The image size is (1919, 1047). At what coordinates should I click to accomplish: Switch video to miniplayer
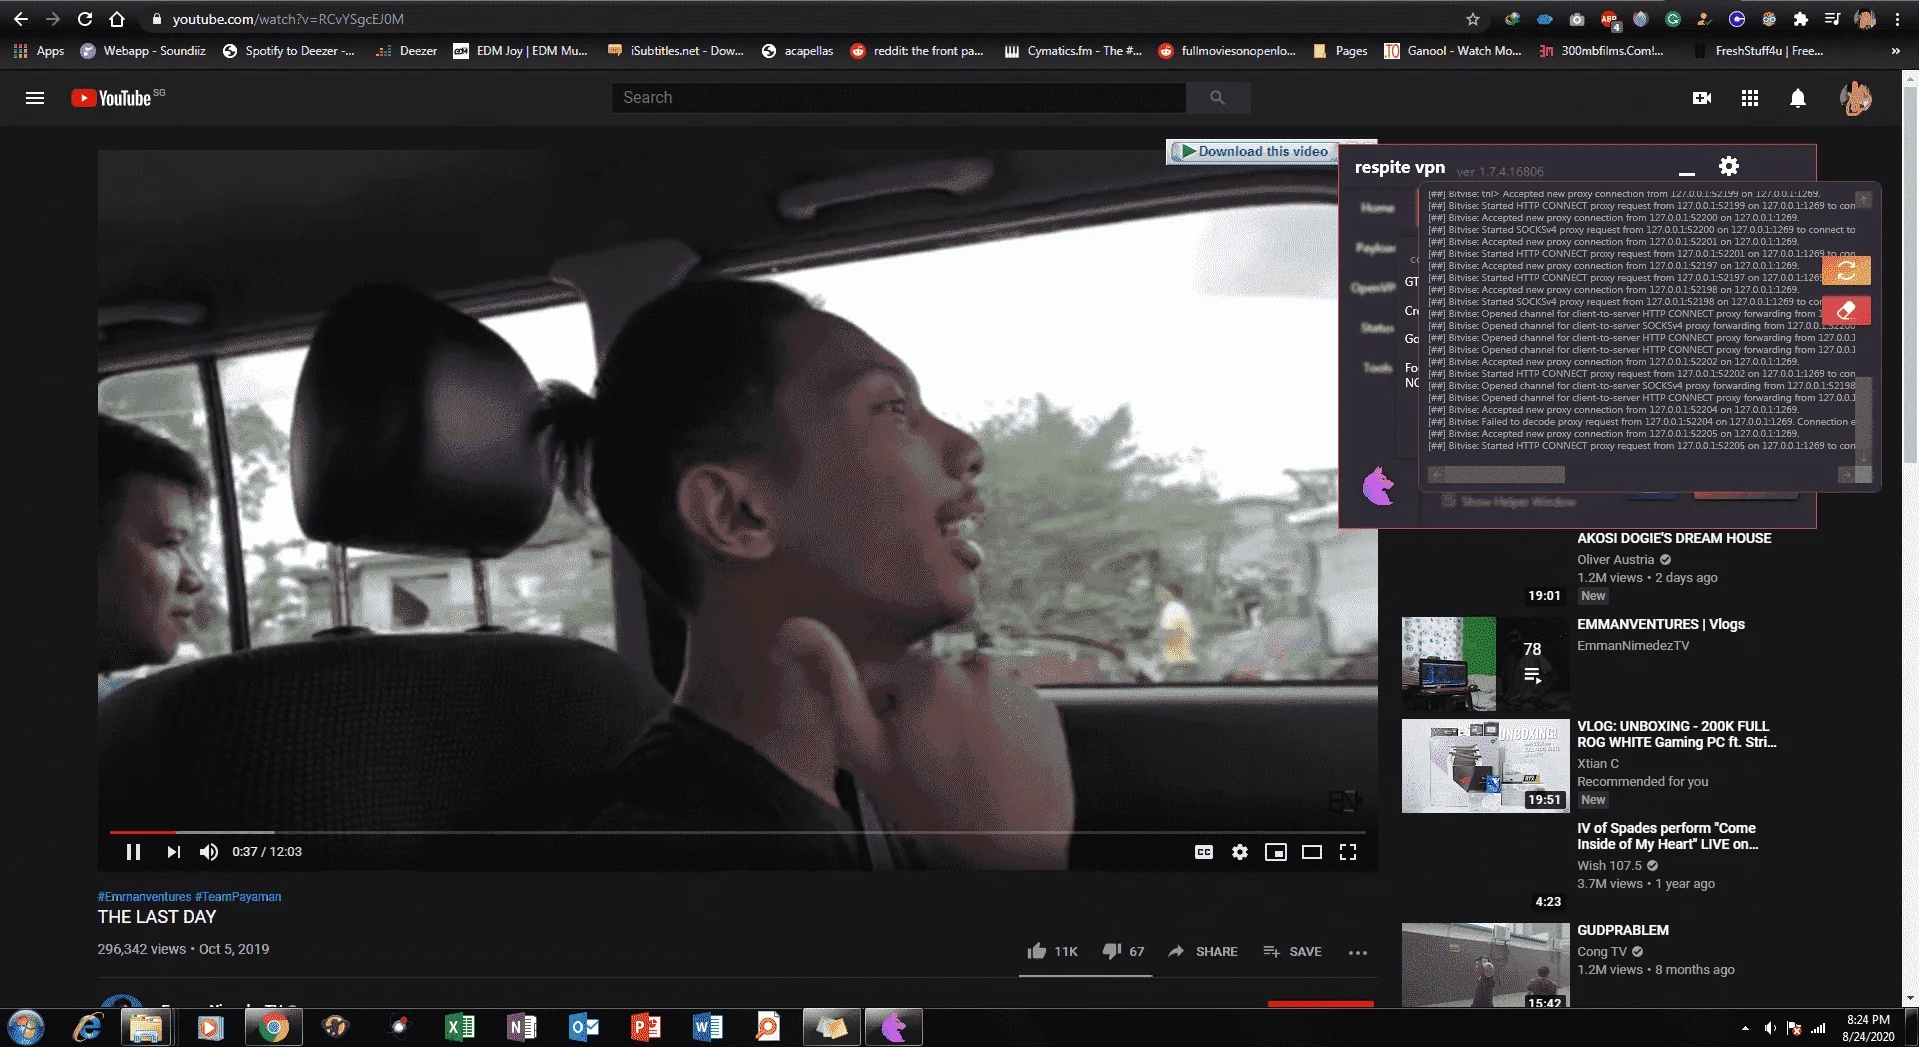(1276, 852)
